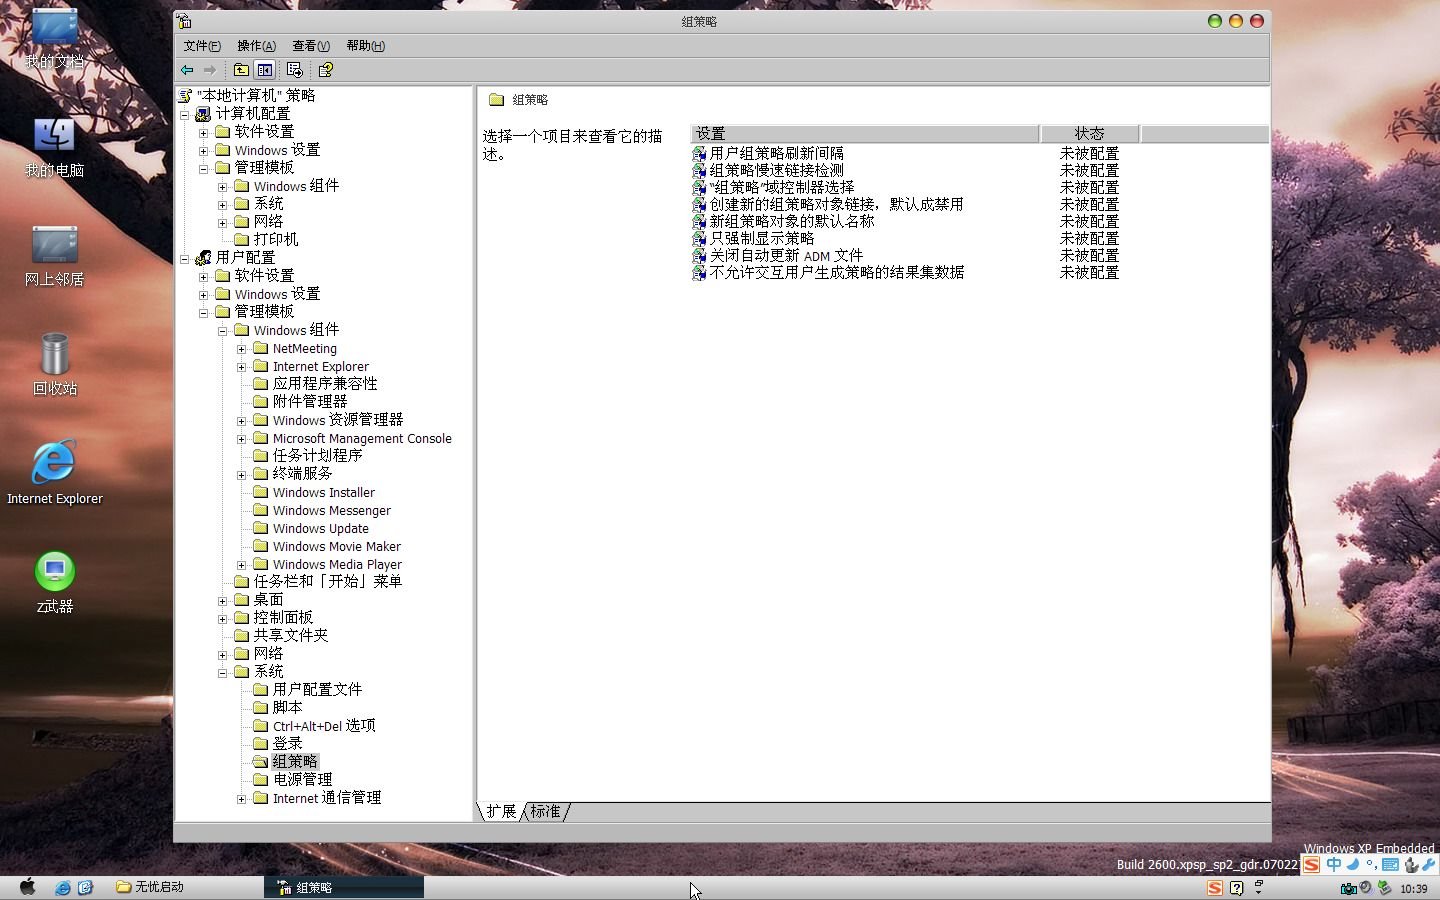Click the Sogou S icon on taskbar language bar

click(1215, 888)
